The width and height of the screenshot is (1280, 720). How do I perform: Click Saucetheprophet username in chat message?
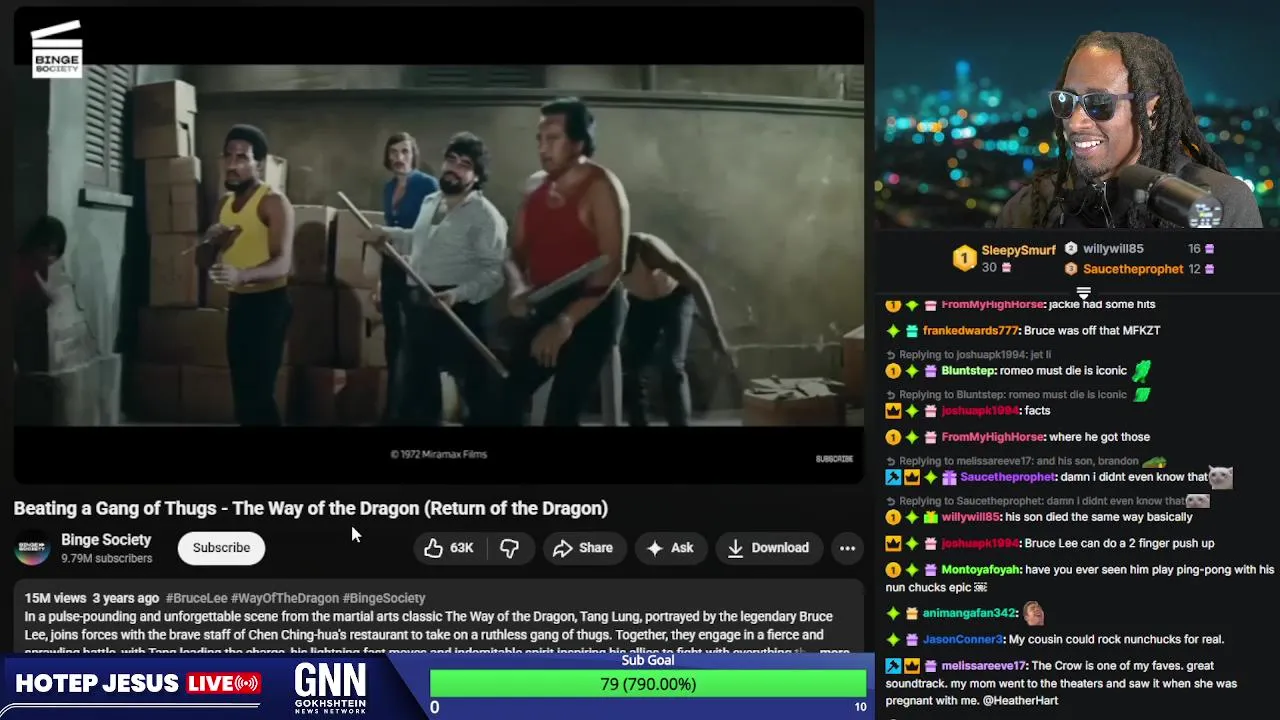coord(1008,477)
